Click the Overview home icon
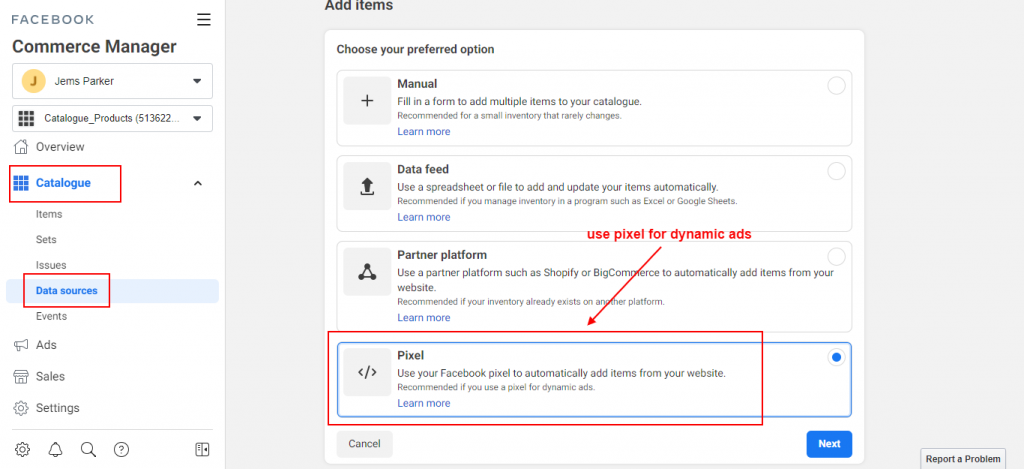This screenshot has width=1024, height=469. pyautogui.click(x=22, y=146)
